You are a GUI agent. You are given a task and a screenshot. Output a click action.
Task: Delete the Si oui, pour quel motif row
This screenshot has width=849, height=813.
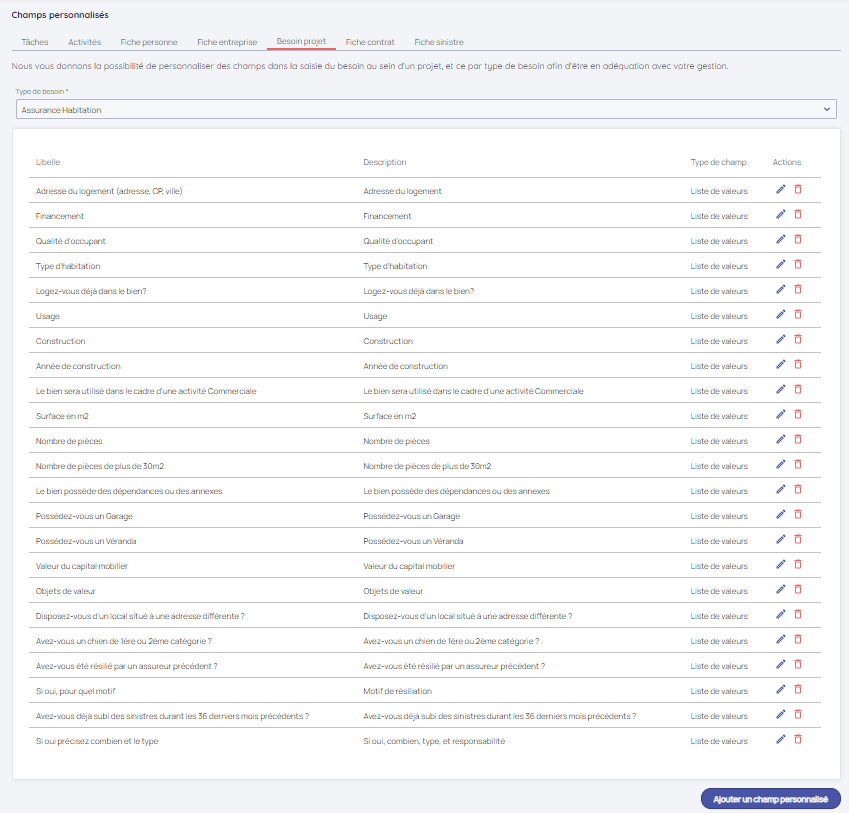798,690
